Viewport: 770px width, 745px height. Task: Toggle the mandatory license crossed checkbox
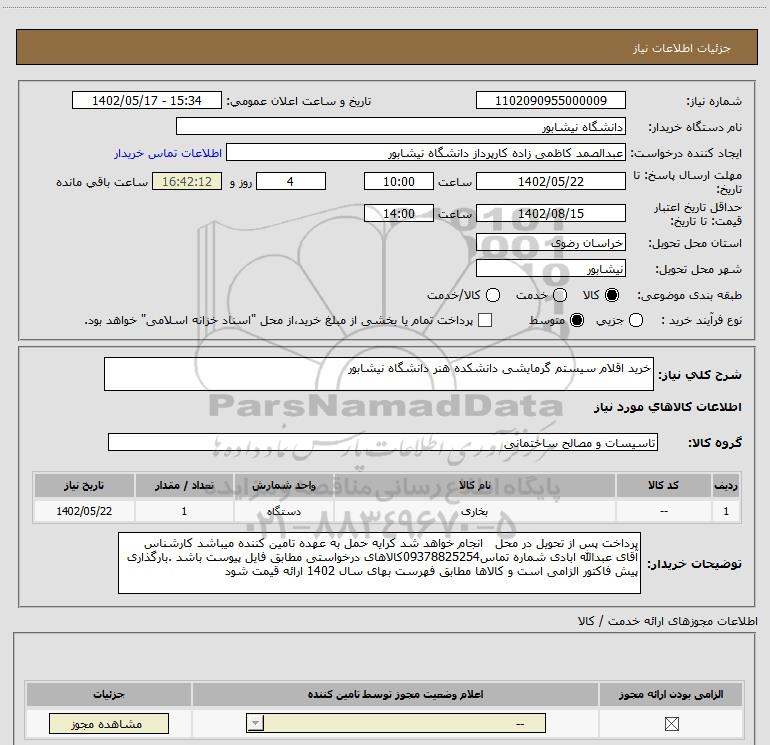point(671,723)
